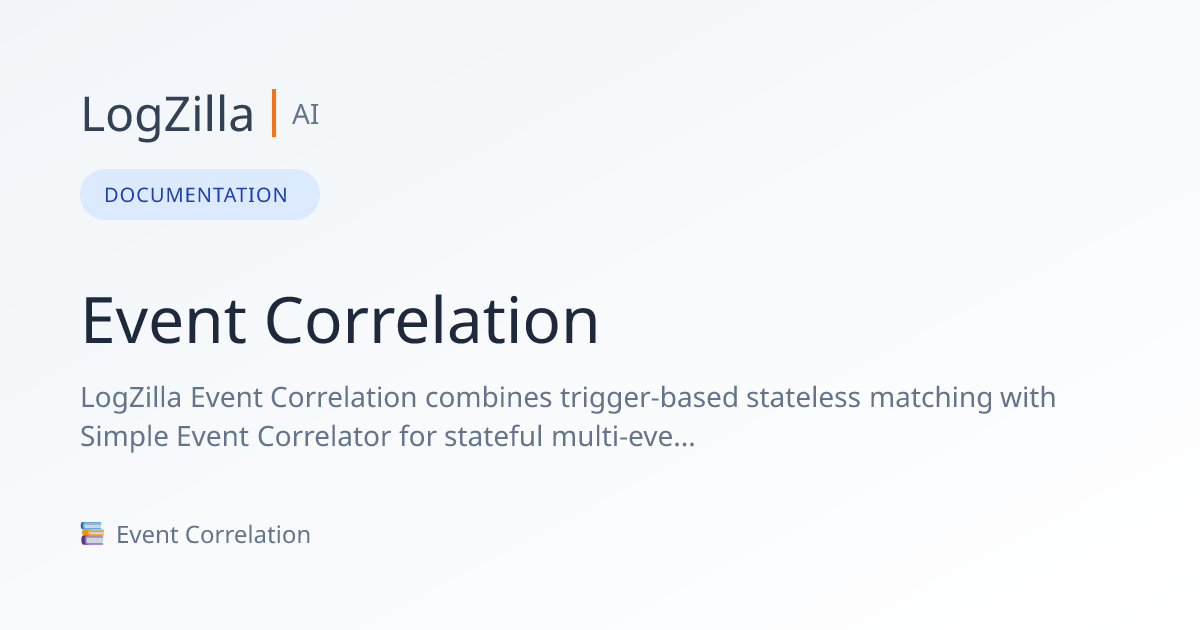Click LogZilla at the description start
Image resolution: width=1200 pixels, height=630 pixels.
(132, 398)
